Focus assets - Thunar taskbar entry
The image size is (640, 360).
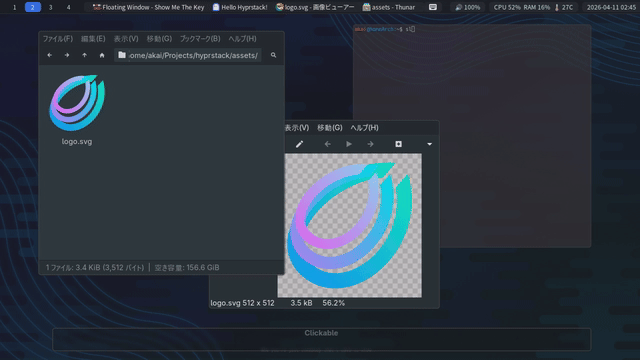(389, 7)
